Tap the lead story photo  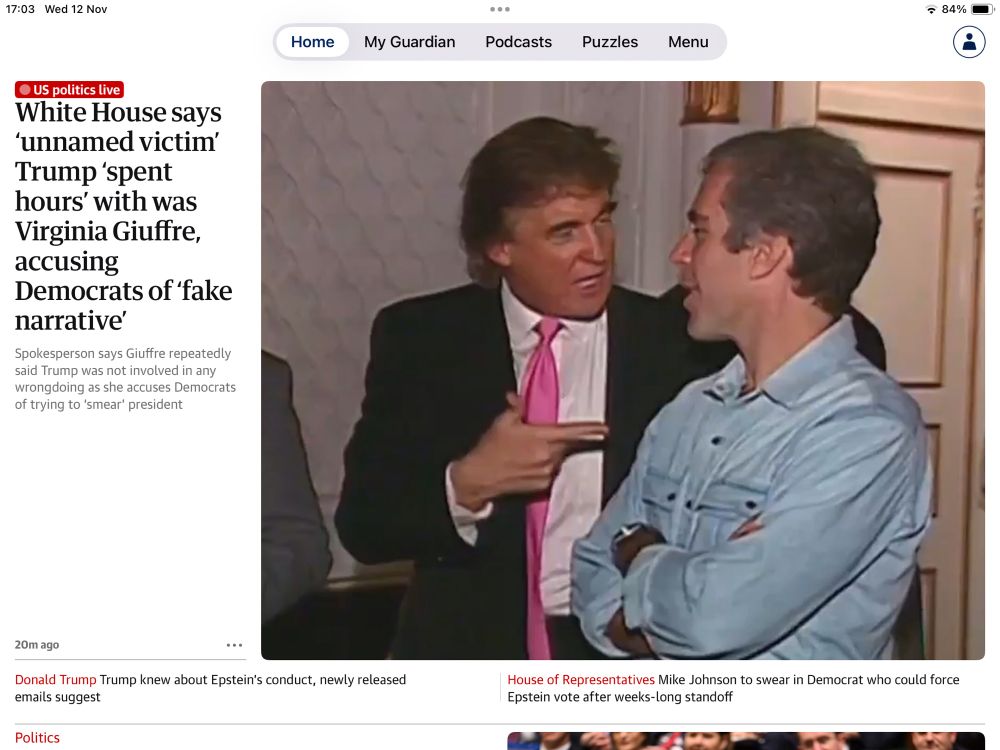(622, 371)
